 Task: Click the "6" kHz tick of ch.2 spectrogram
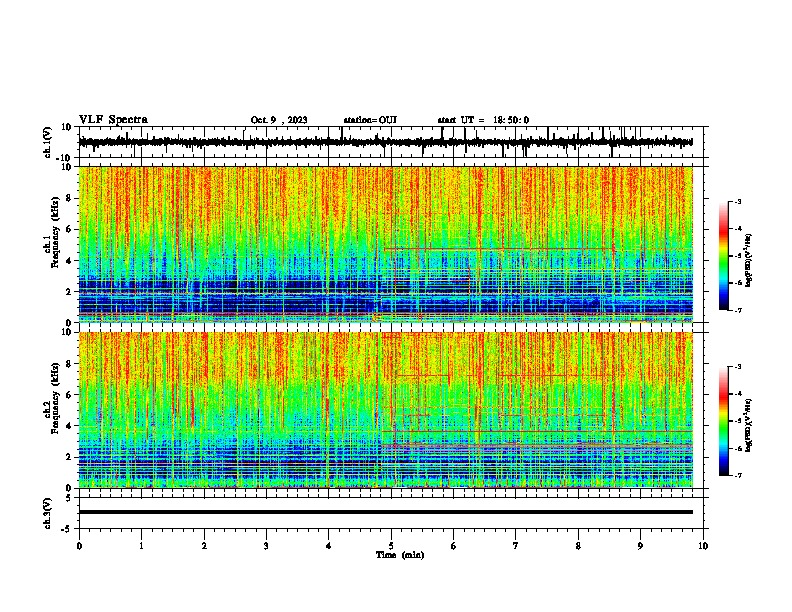click(x=70, y=395)
